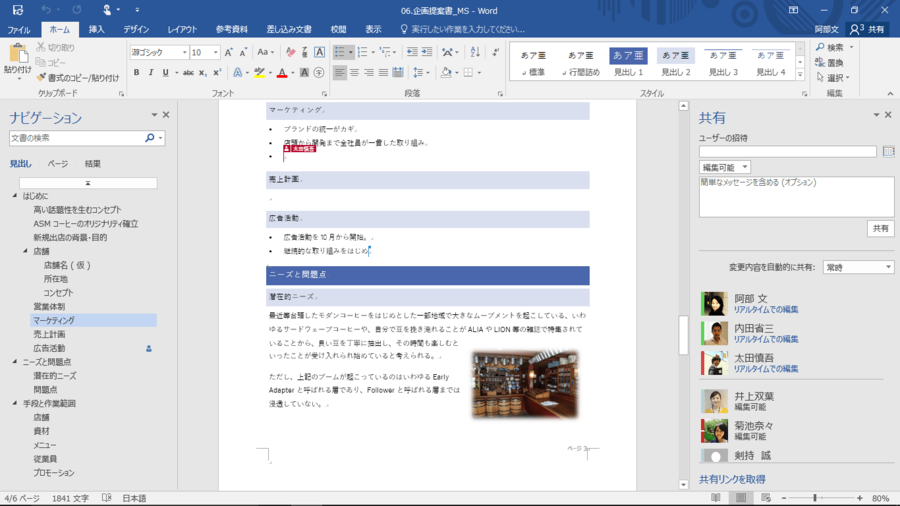Screen dimensions: 900x506
Task: Click the search magnifier in the navigation pane
Action: [x=150, y=138]
